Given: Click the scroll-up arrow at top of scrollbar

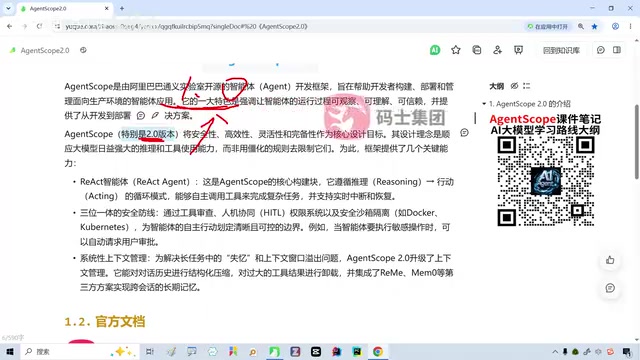Looking at the screenshot, I should (636, 40).
